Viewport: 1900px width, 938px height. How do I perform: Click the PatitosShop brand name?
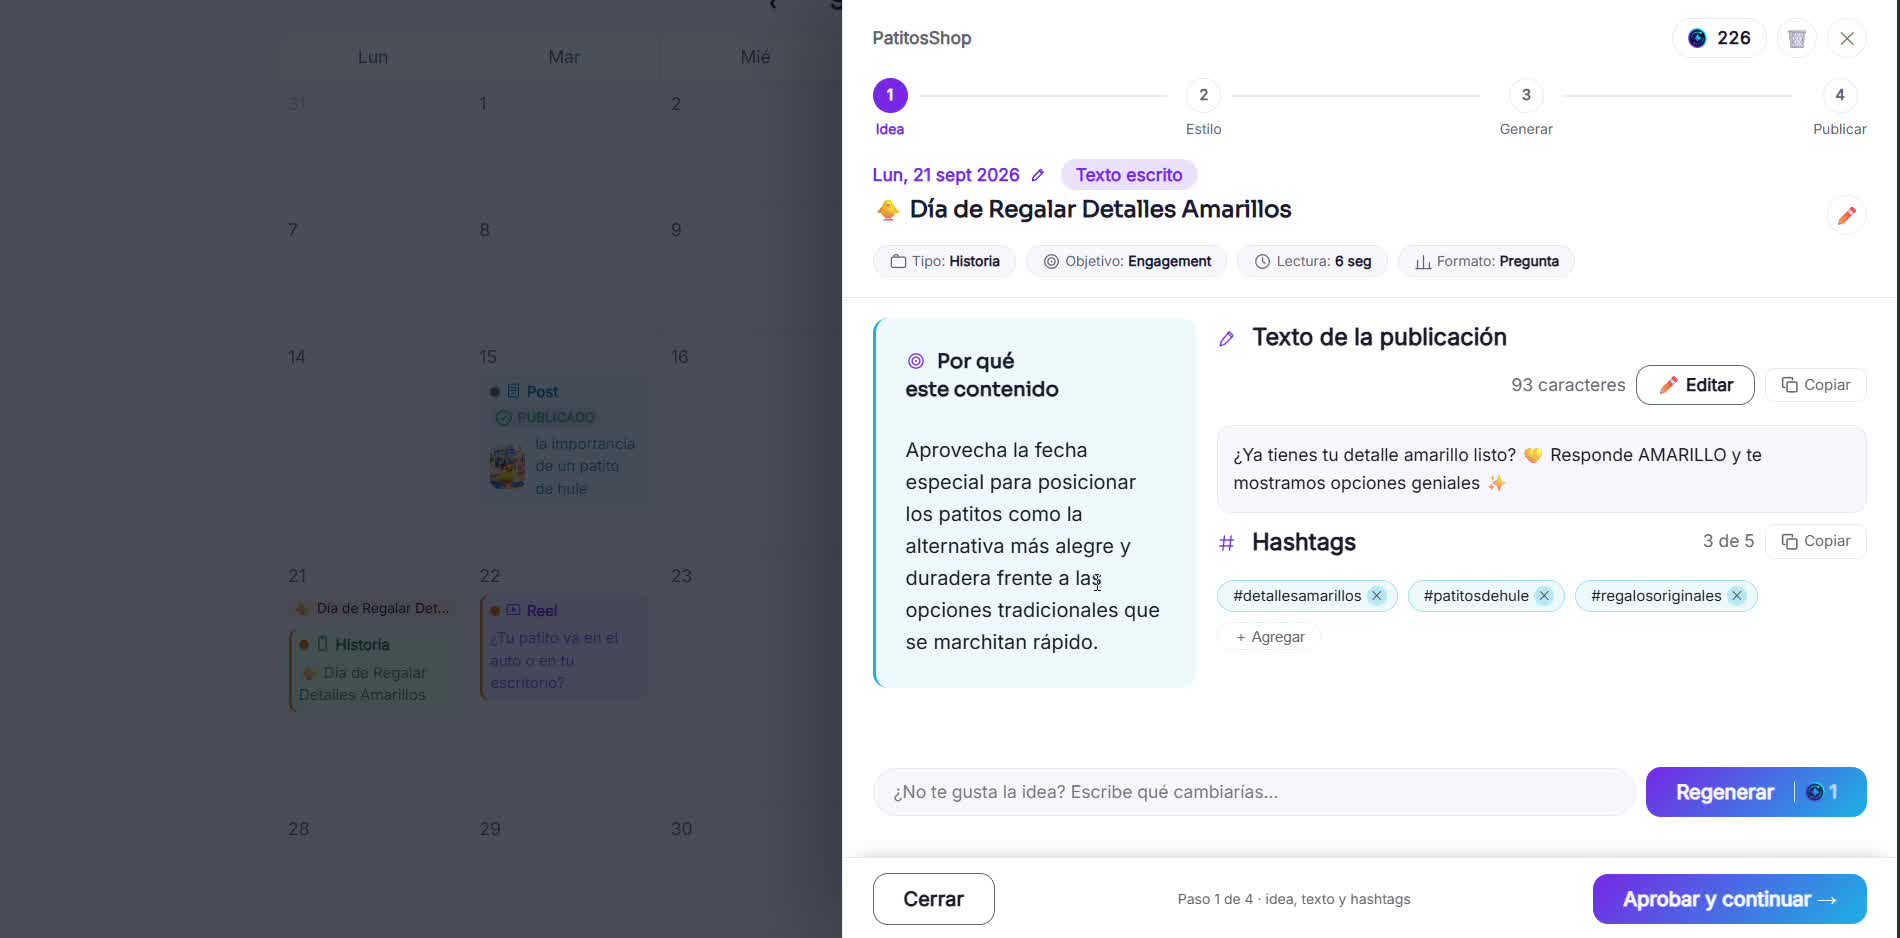tap(921, 38)
